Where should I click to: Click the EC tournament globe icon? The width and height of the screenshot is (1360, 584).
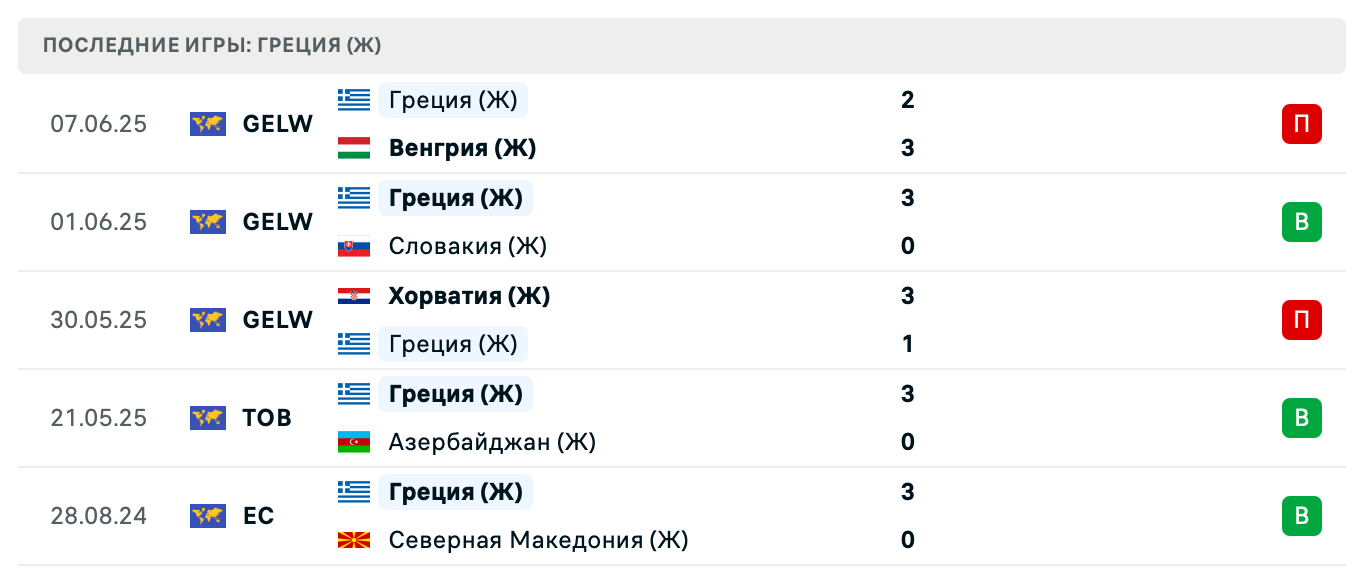[x=207, y=516]
